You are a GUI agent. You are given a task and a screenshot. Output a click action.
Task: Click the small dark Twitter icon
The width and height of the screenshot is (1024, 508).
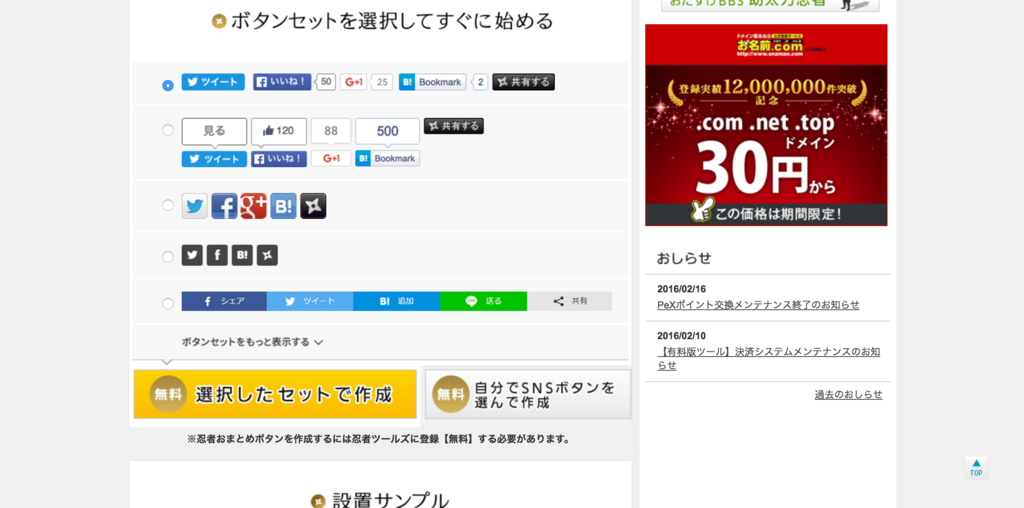(192, 255)
